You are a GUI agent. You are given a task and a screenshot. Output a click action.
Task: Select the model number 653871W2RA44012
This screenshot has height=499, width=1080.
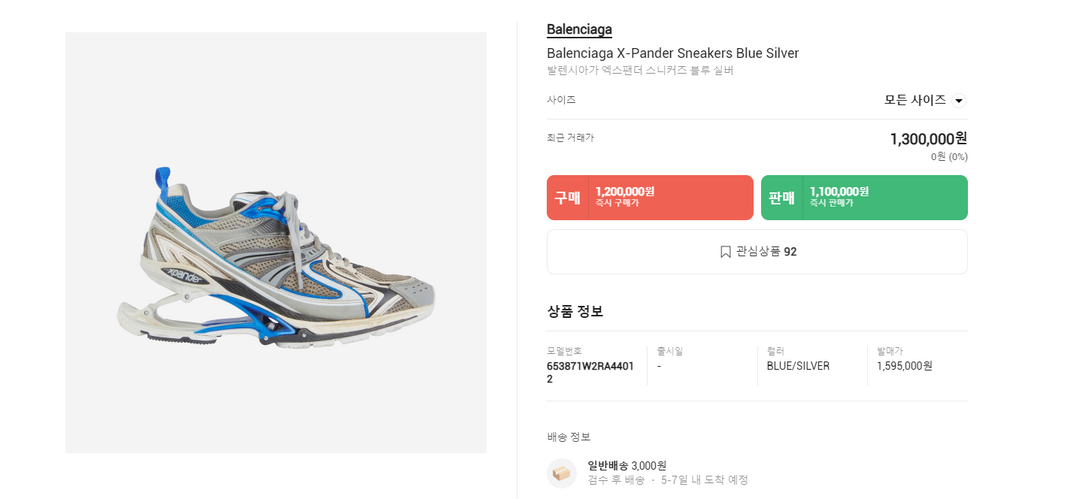coord(590,372)
